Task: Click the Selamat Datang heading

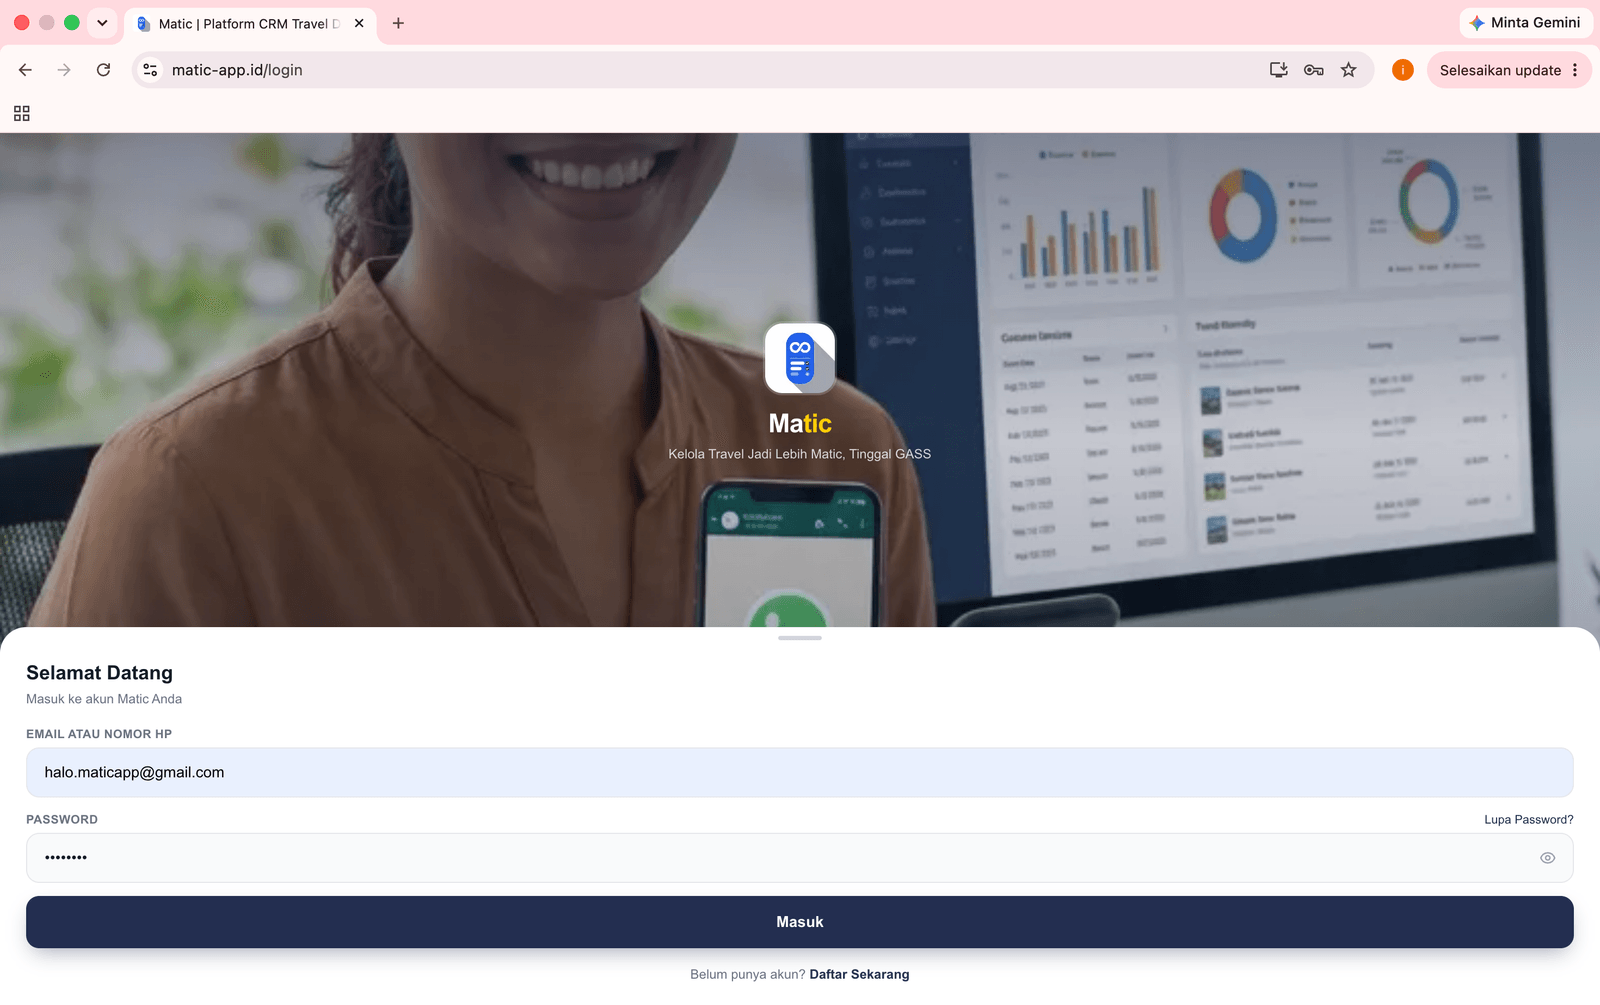Action: pos(99,673)
